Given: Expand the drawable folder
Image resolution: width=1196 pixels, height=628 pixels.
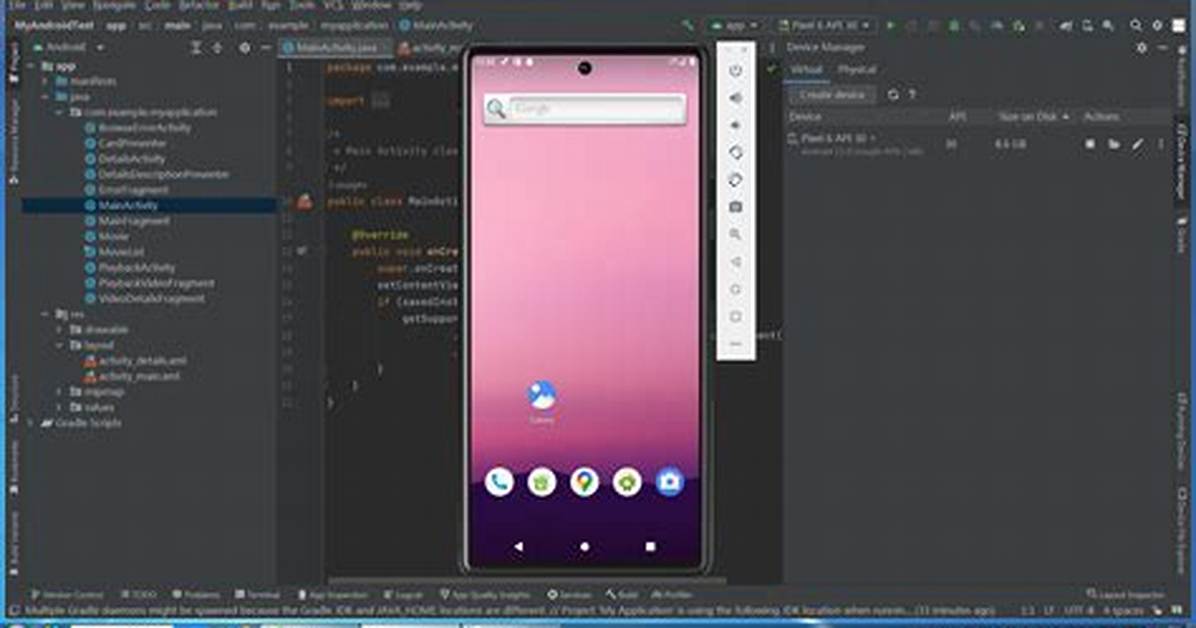Looking at the screenshot, I should (59, 330).
